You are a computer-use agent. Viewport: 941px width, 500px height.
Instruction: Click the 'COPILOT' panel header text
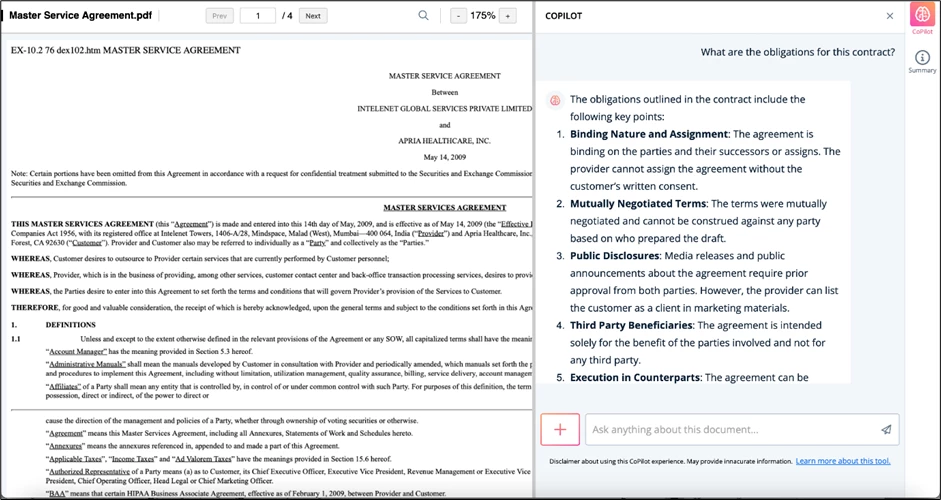(564, 16)
